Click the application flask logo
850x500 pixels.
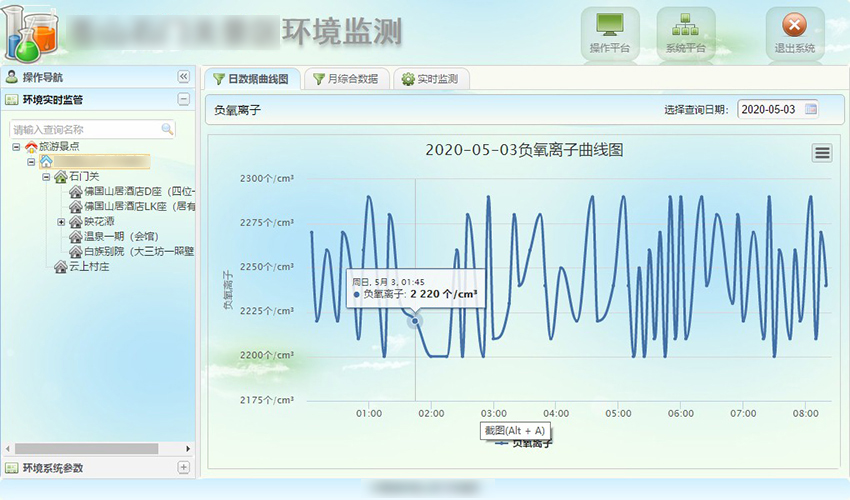click(30, 35)
